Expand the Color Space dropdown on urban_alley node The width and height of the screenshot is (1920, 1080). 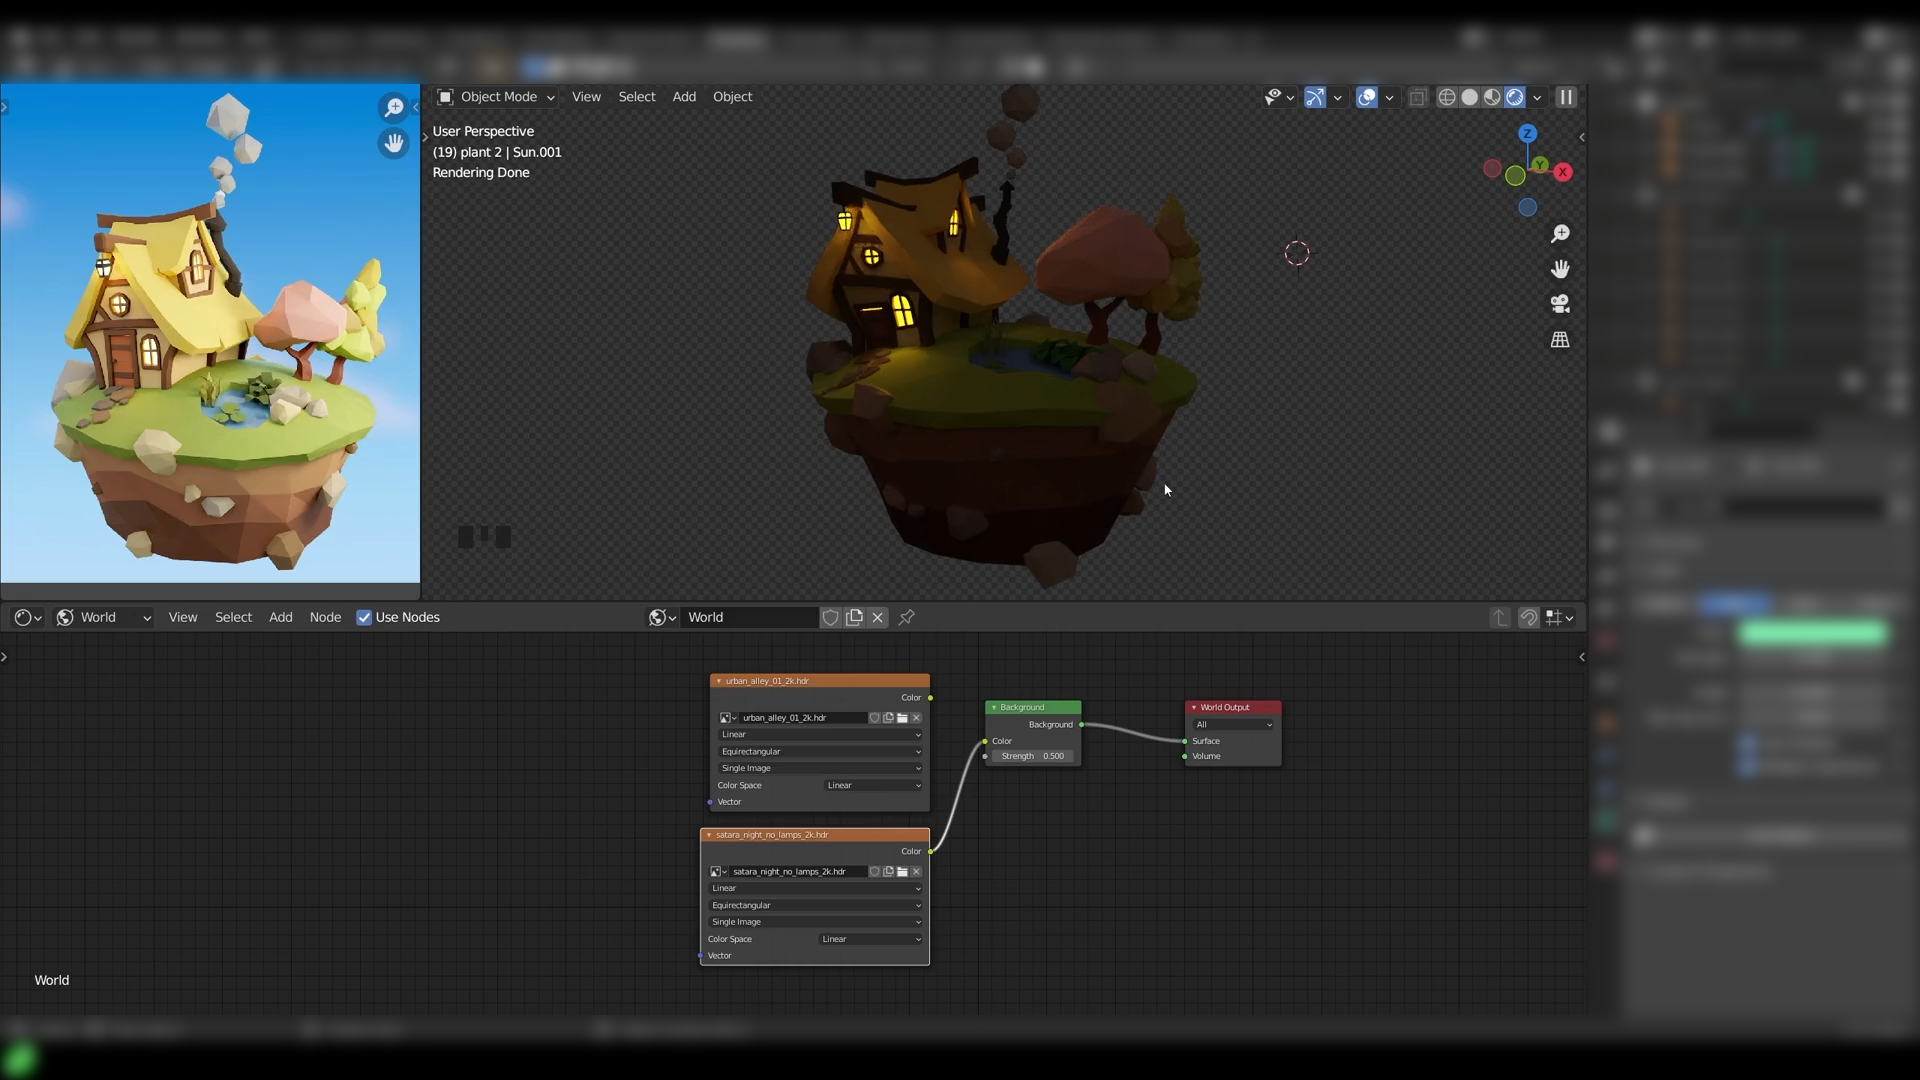pos(871,785)
